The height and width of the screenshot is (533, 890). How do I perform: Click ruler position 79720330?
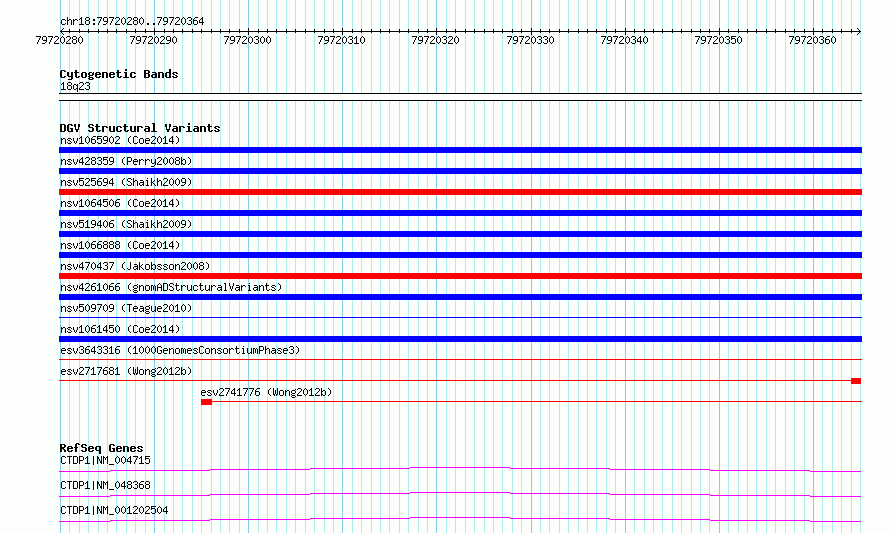click(530, 40)
